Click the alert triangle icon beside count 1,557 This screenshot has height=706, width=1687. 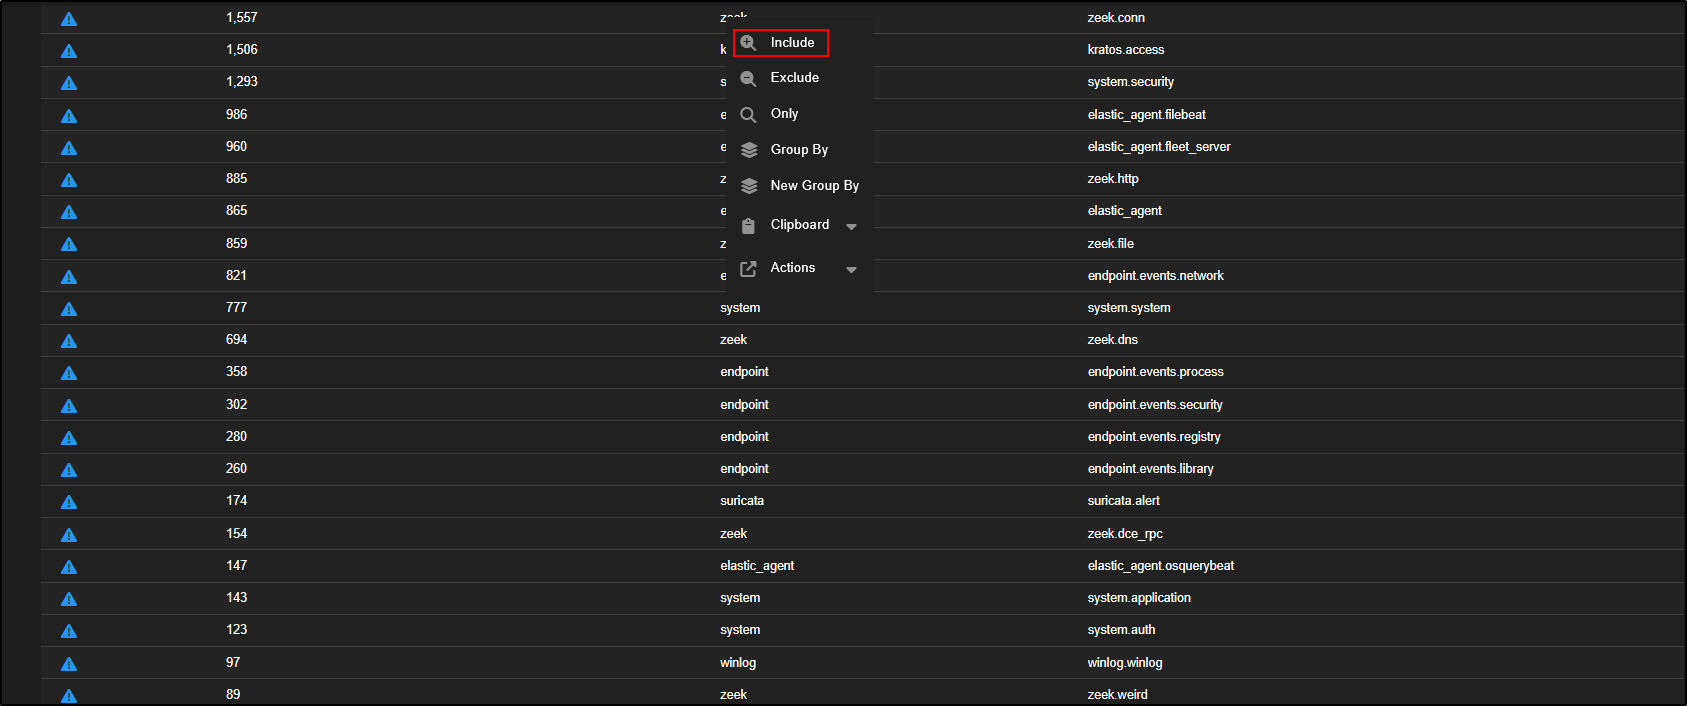click(69, 19)
